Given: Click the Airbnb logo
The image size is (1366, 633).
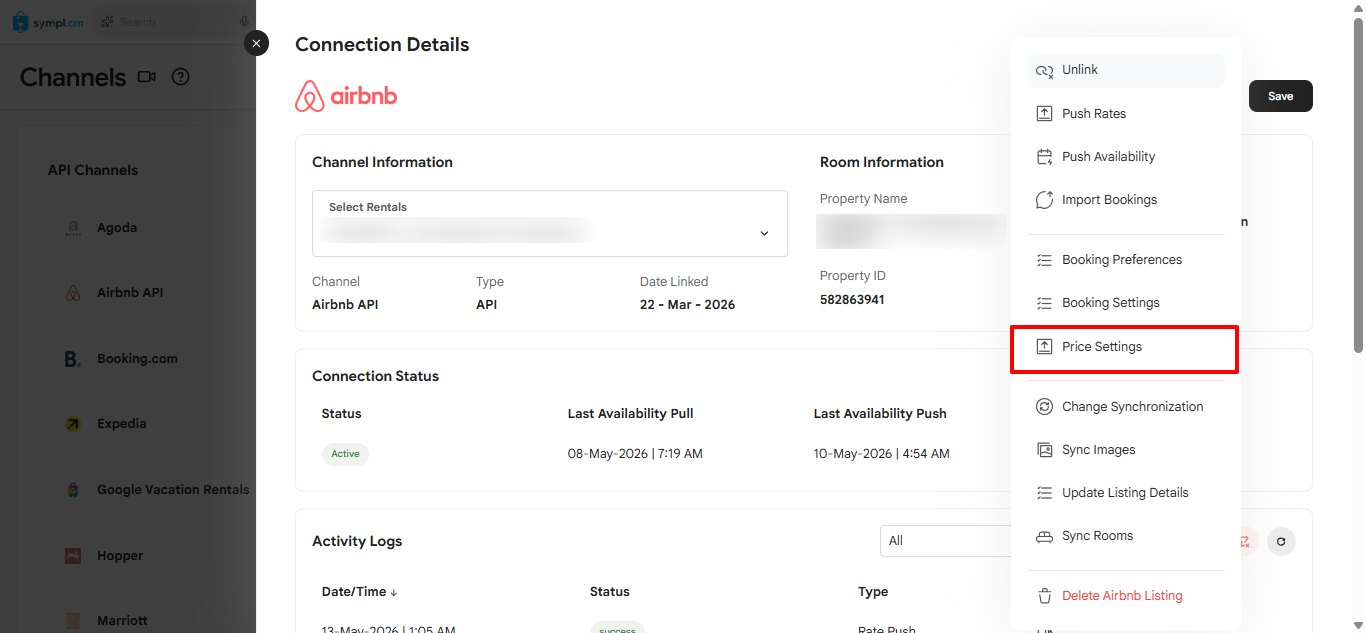Looking at the screenshot, I should point(346,96).
